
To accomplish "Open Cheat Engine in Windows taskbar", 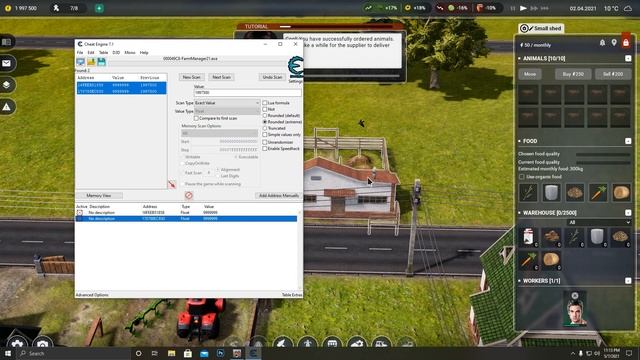I will [x=253, y=353].
